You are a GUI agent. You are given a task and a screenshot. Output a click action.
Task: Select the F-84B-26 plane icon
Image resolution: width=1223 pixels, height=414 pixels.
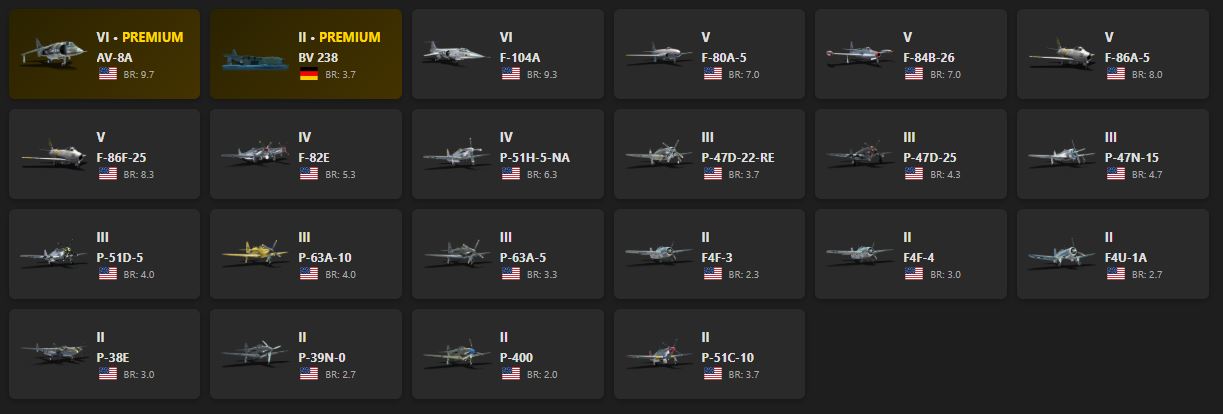[x=858, y=55]
